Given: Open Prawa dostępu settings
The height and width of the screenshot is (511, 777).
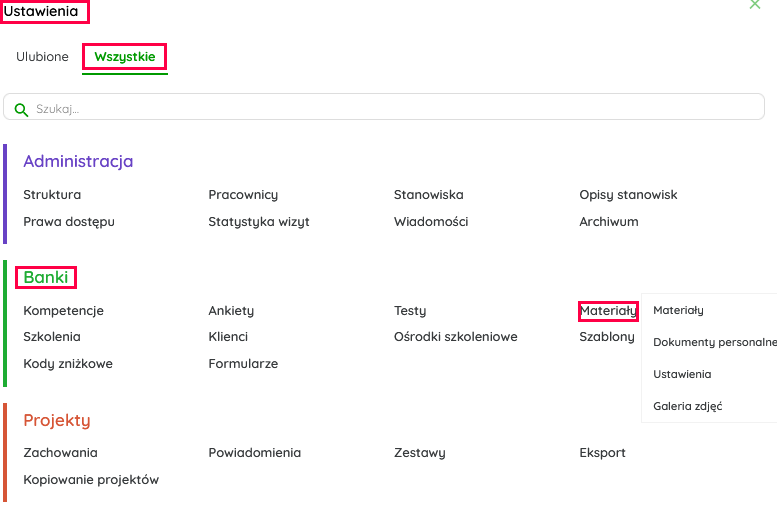Looking at the screenshot, I should pos(69,222).
